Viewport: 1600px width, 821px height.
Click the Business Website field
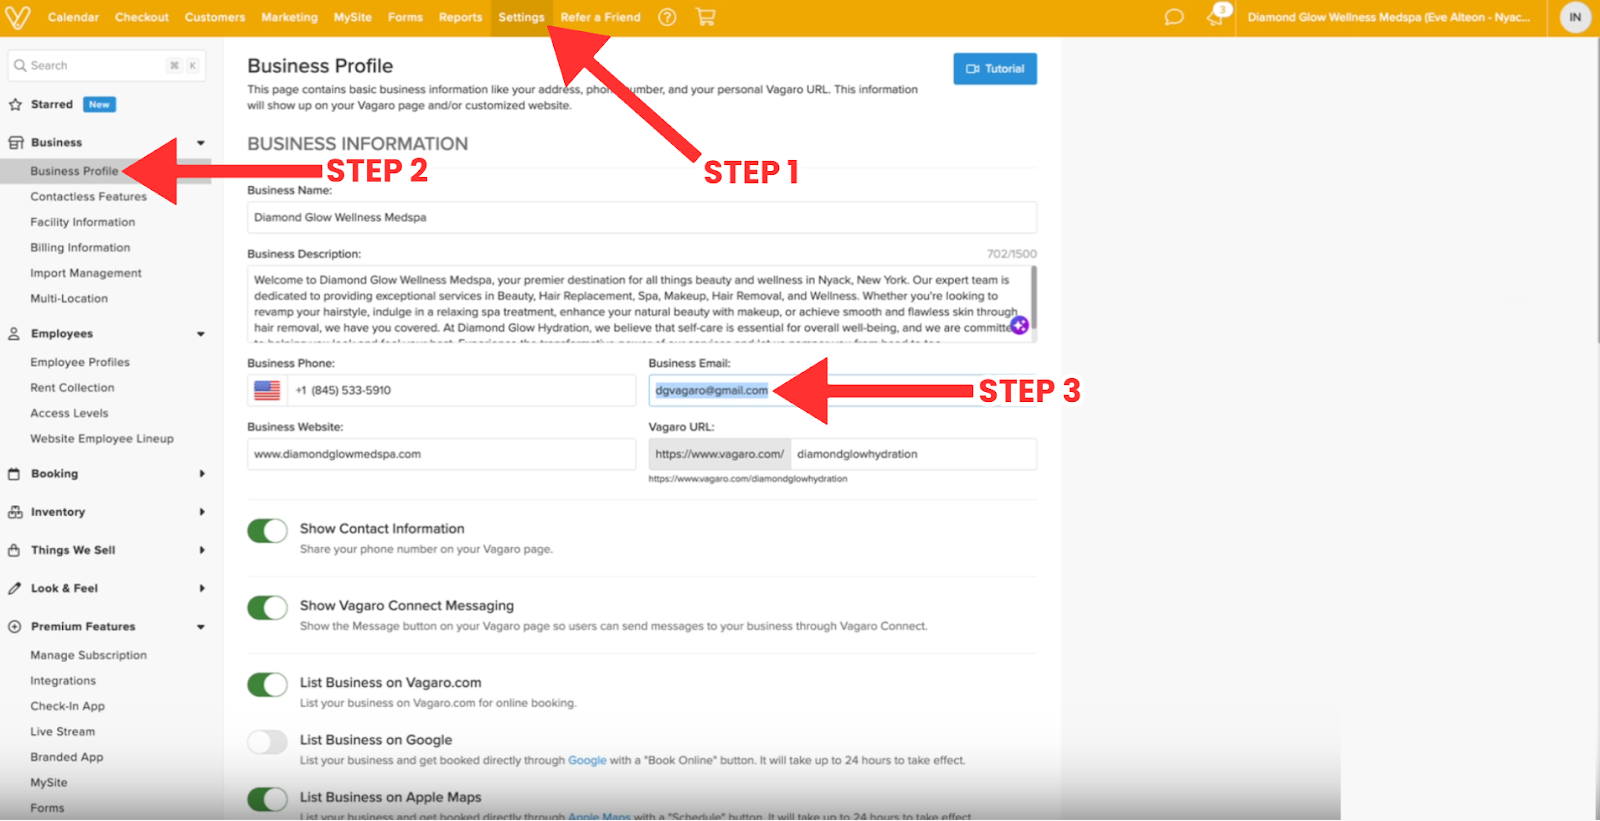click(x=441, y=454)
